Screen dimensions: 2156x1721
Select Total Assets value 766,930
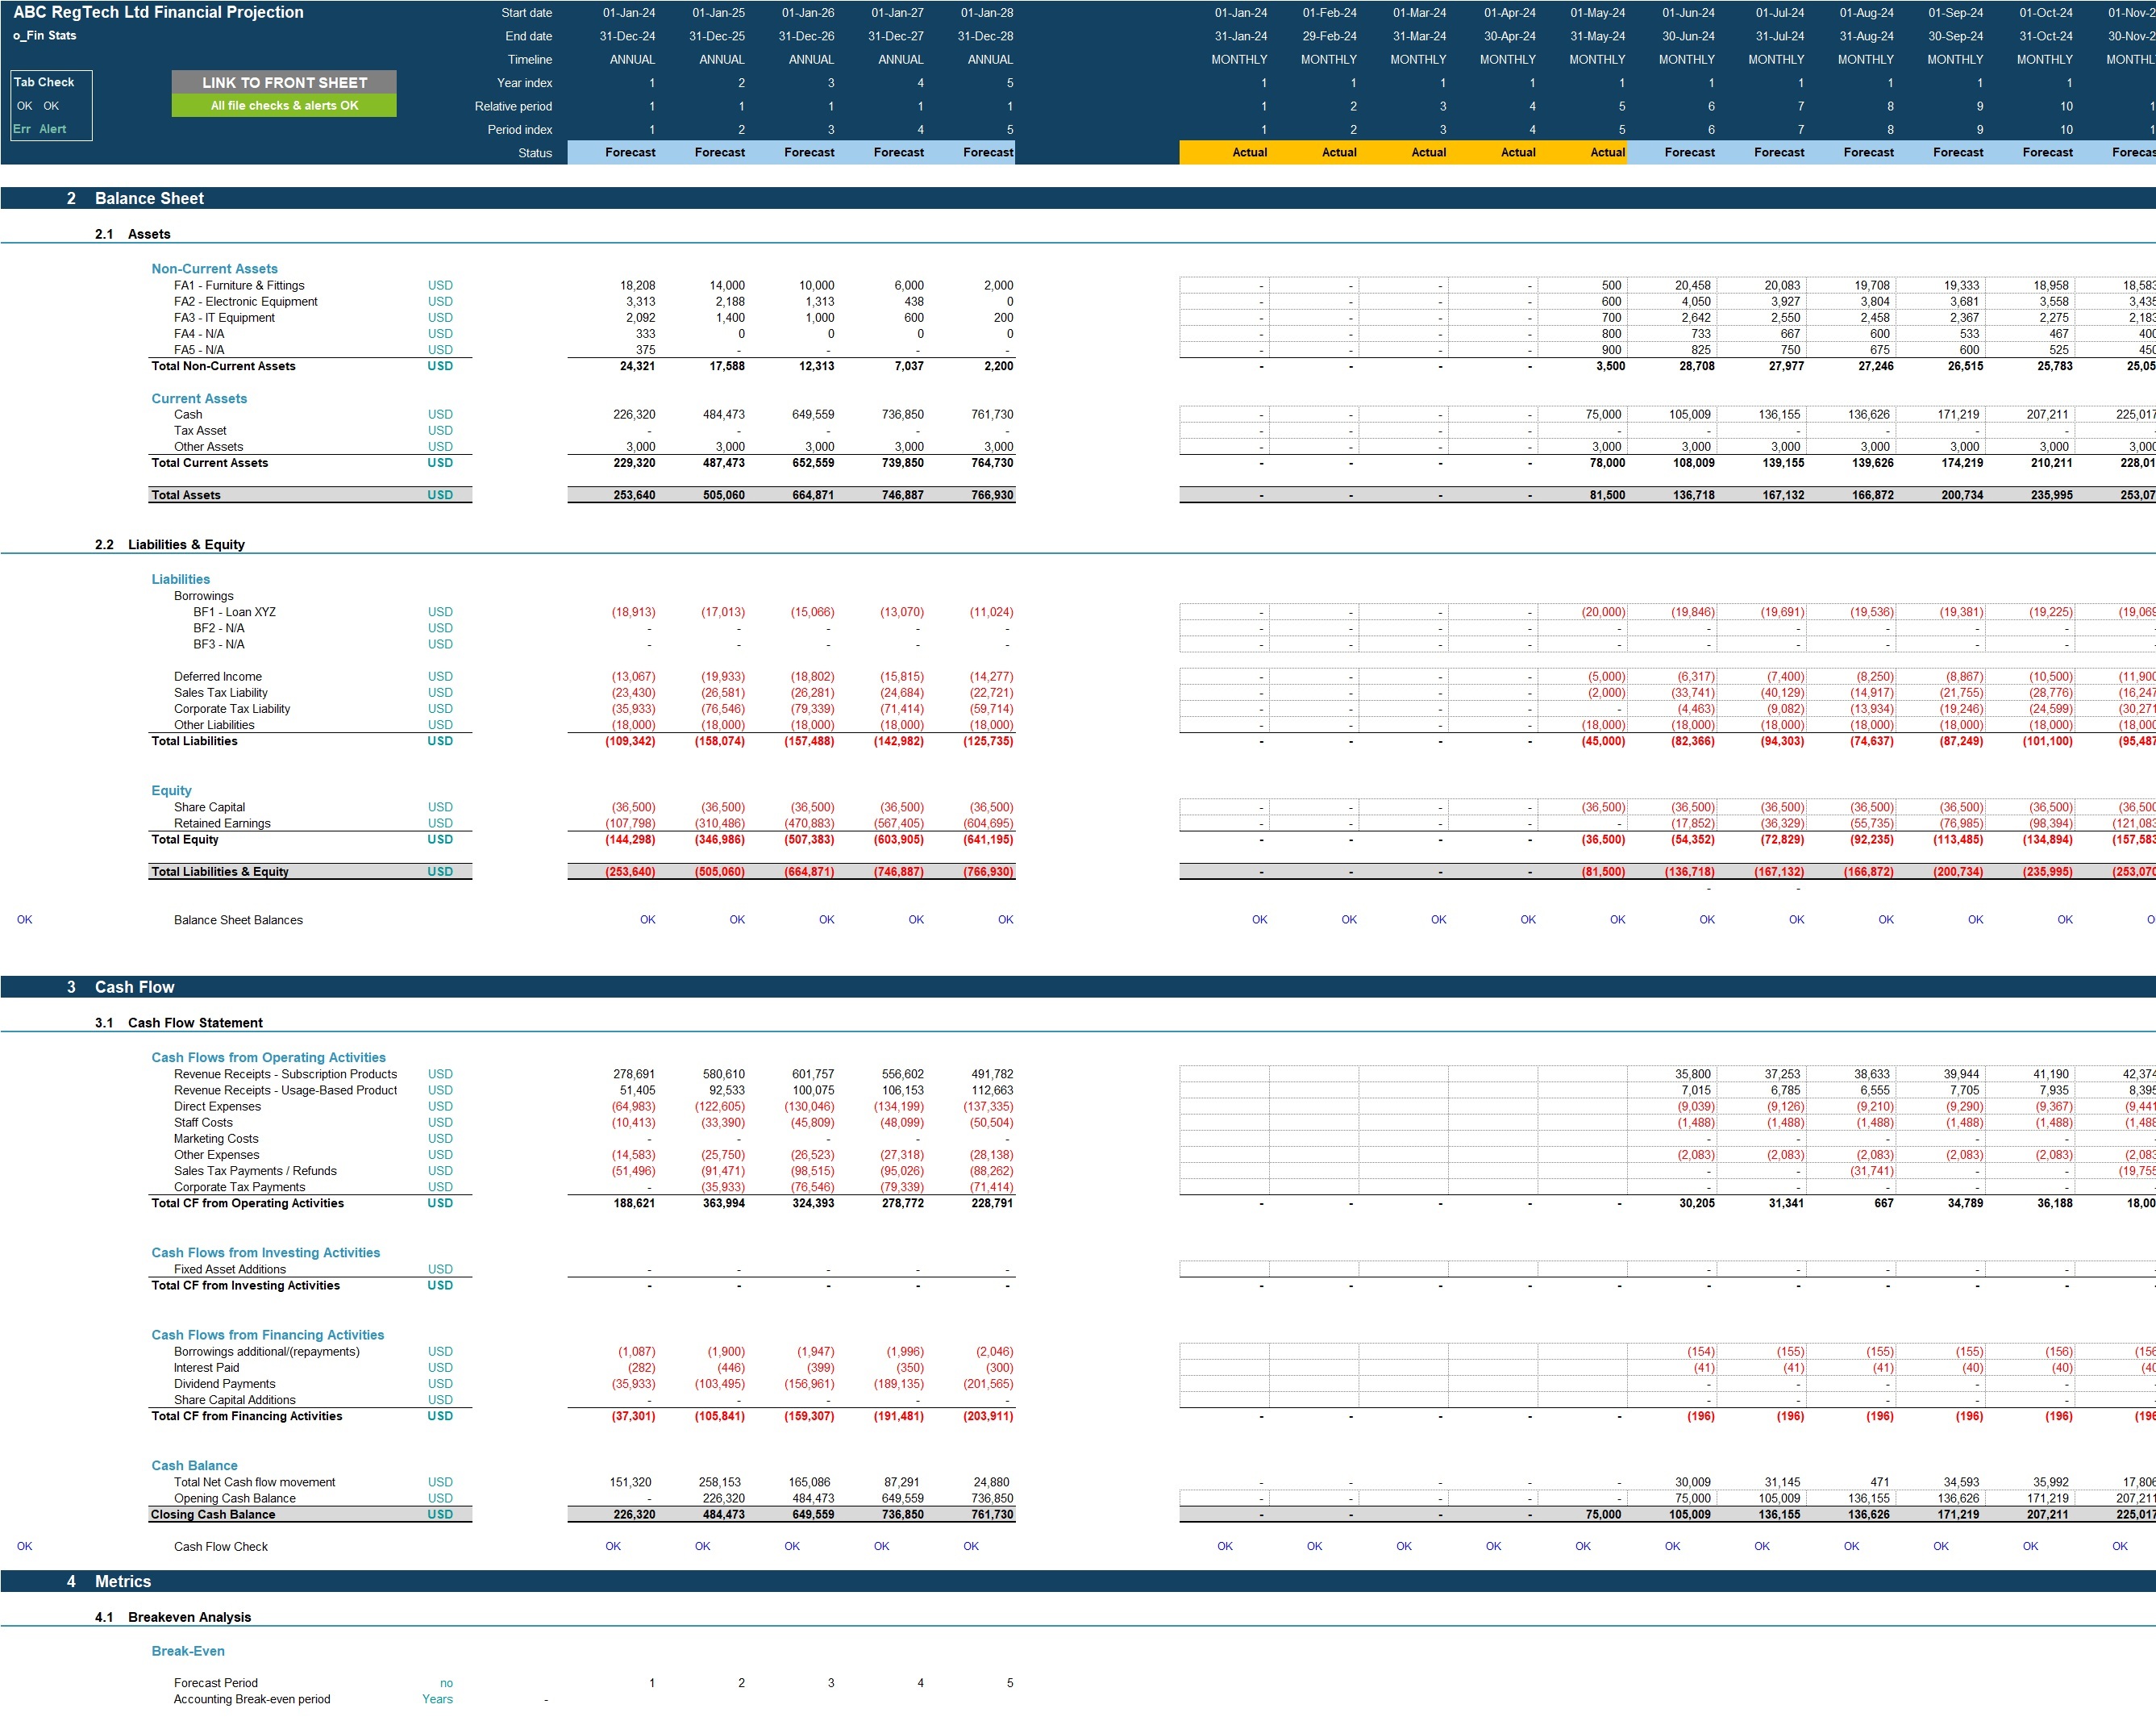click(992, 495)
